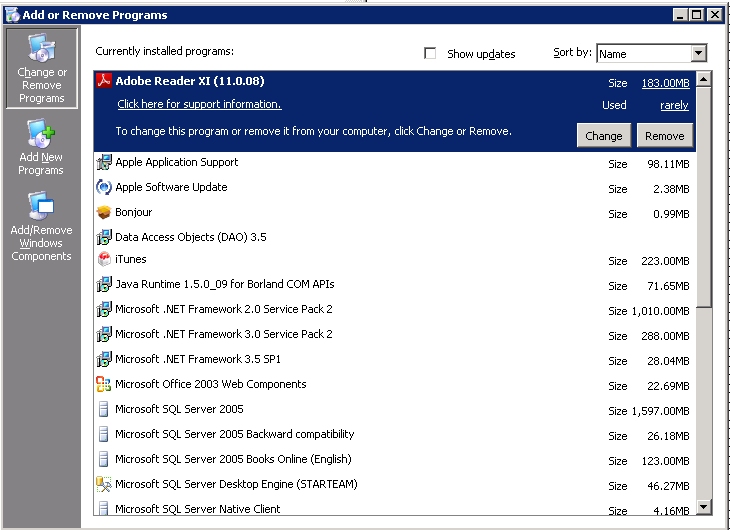
Task: Click the scrollbar up arrow in the program list
Action: (x=703, y=80)
